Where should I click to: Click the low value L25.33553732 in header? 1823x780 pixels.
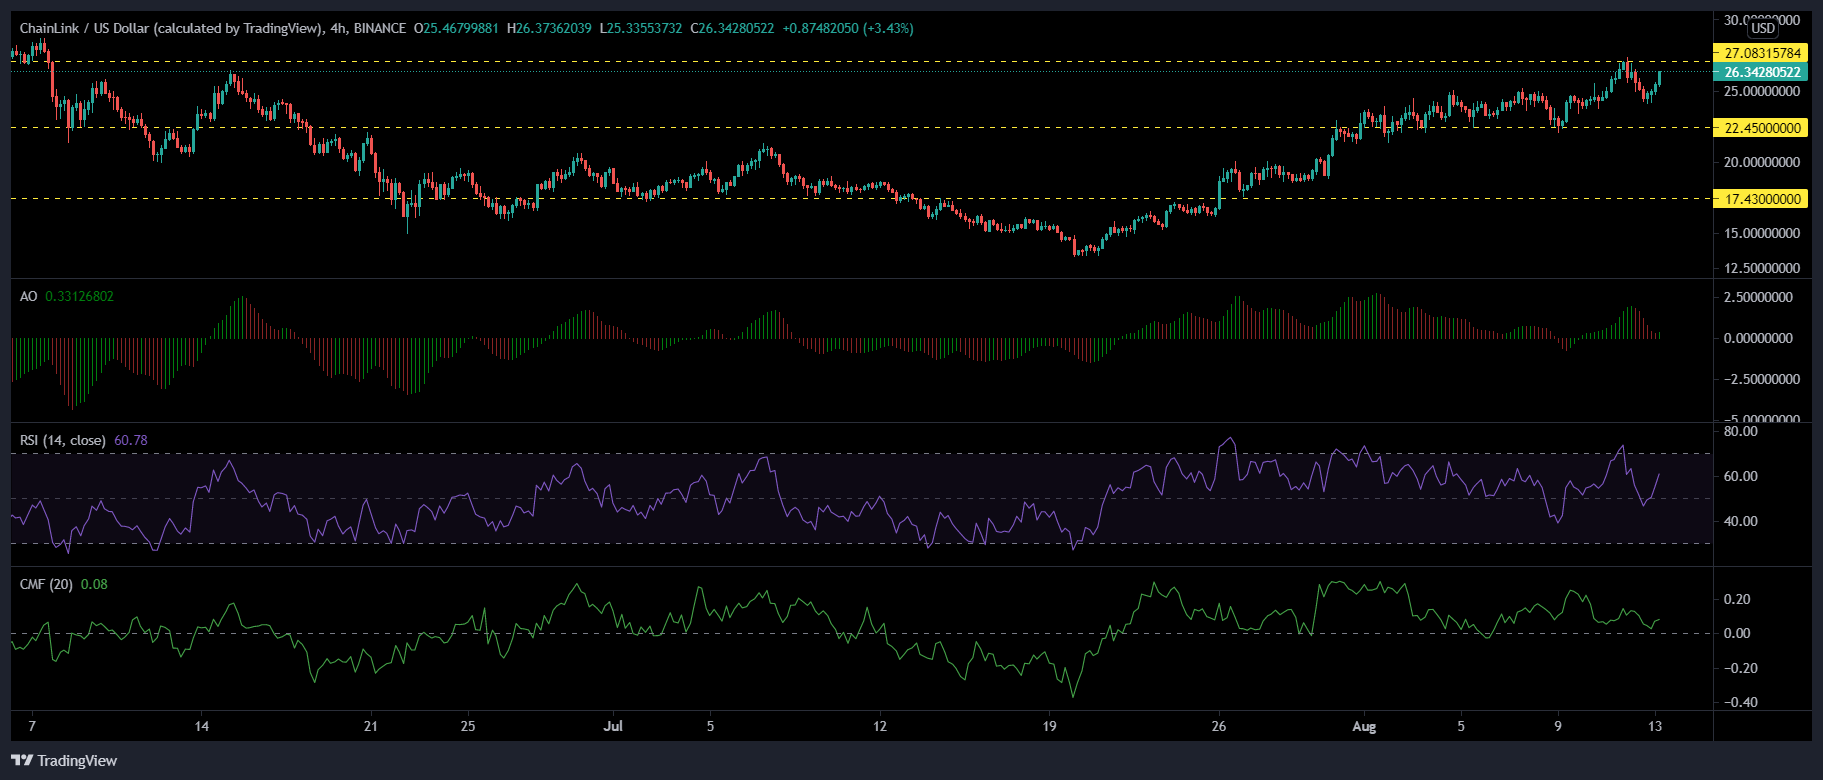[x=641, y=28]
